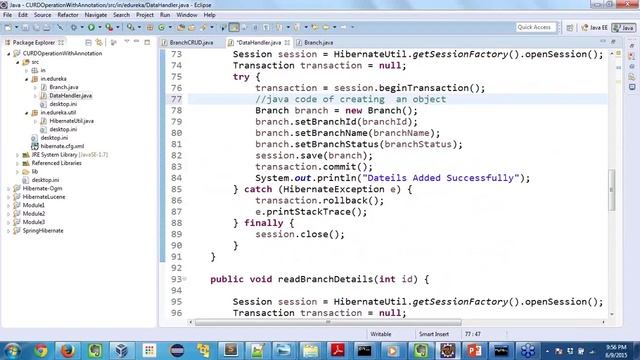Click the Debug bug icon
640x360 pixels.
73,27
